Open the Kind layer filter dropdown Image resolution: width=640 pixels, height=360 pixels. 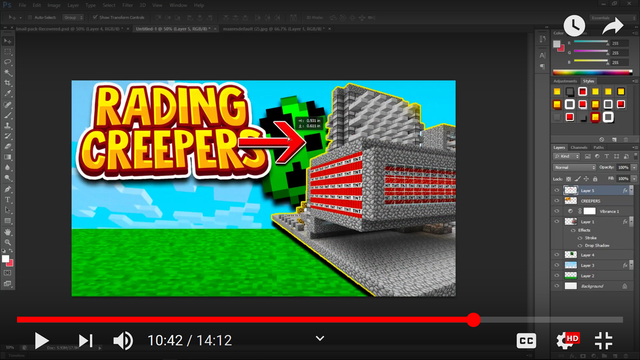(x=567, y=156)
